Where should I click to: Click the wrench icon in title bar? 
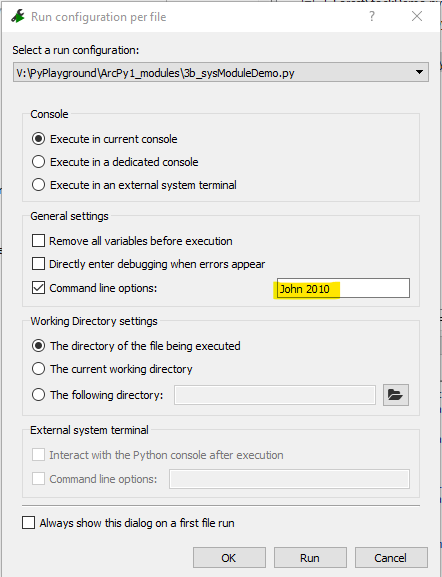(x=17, y=16)
